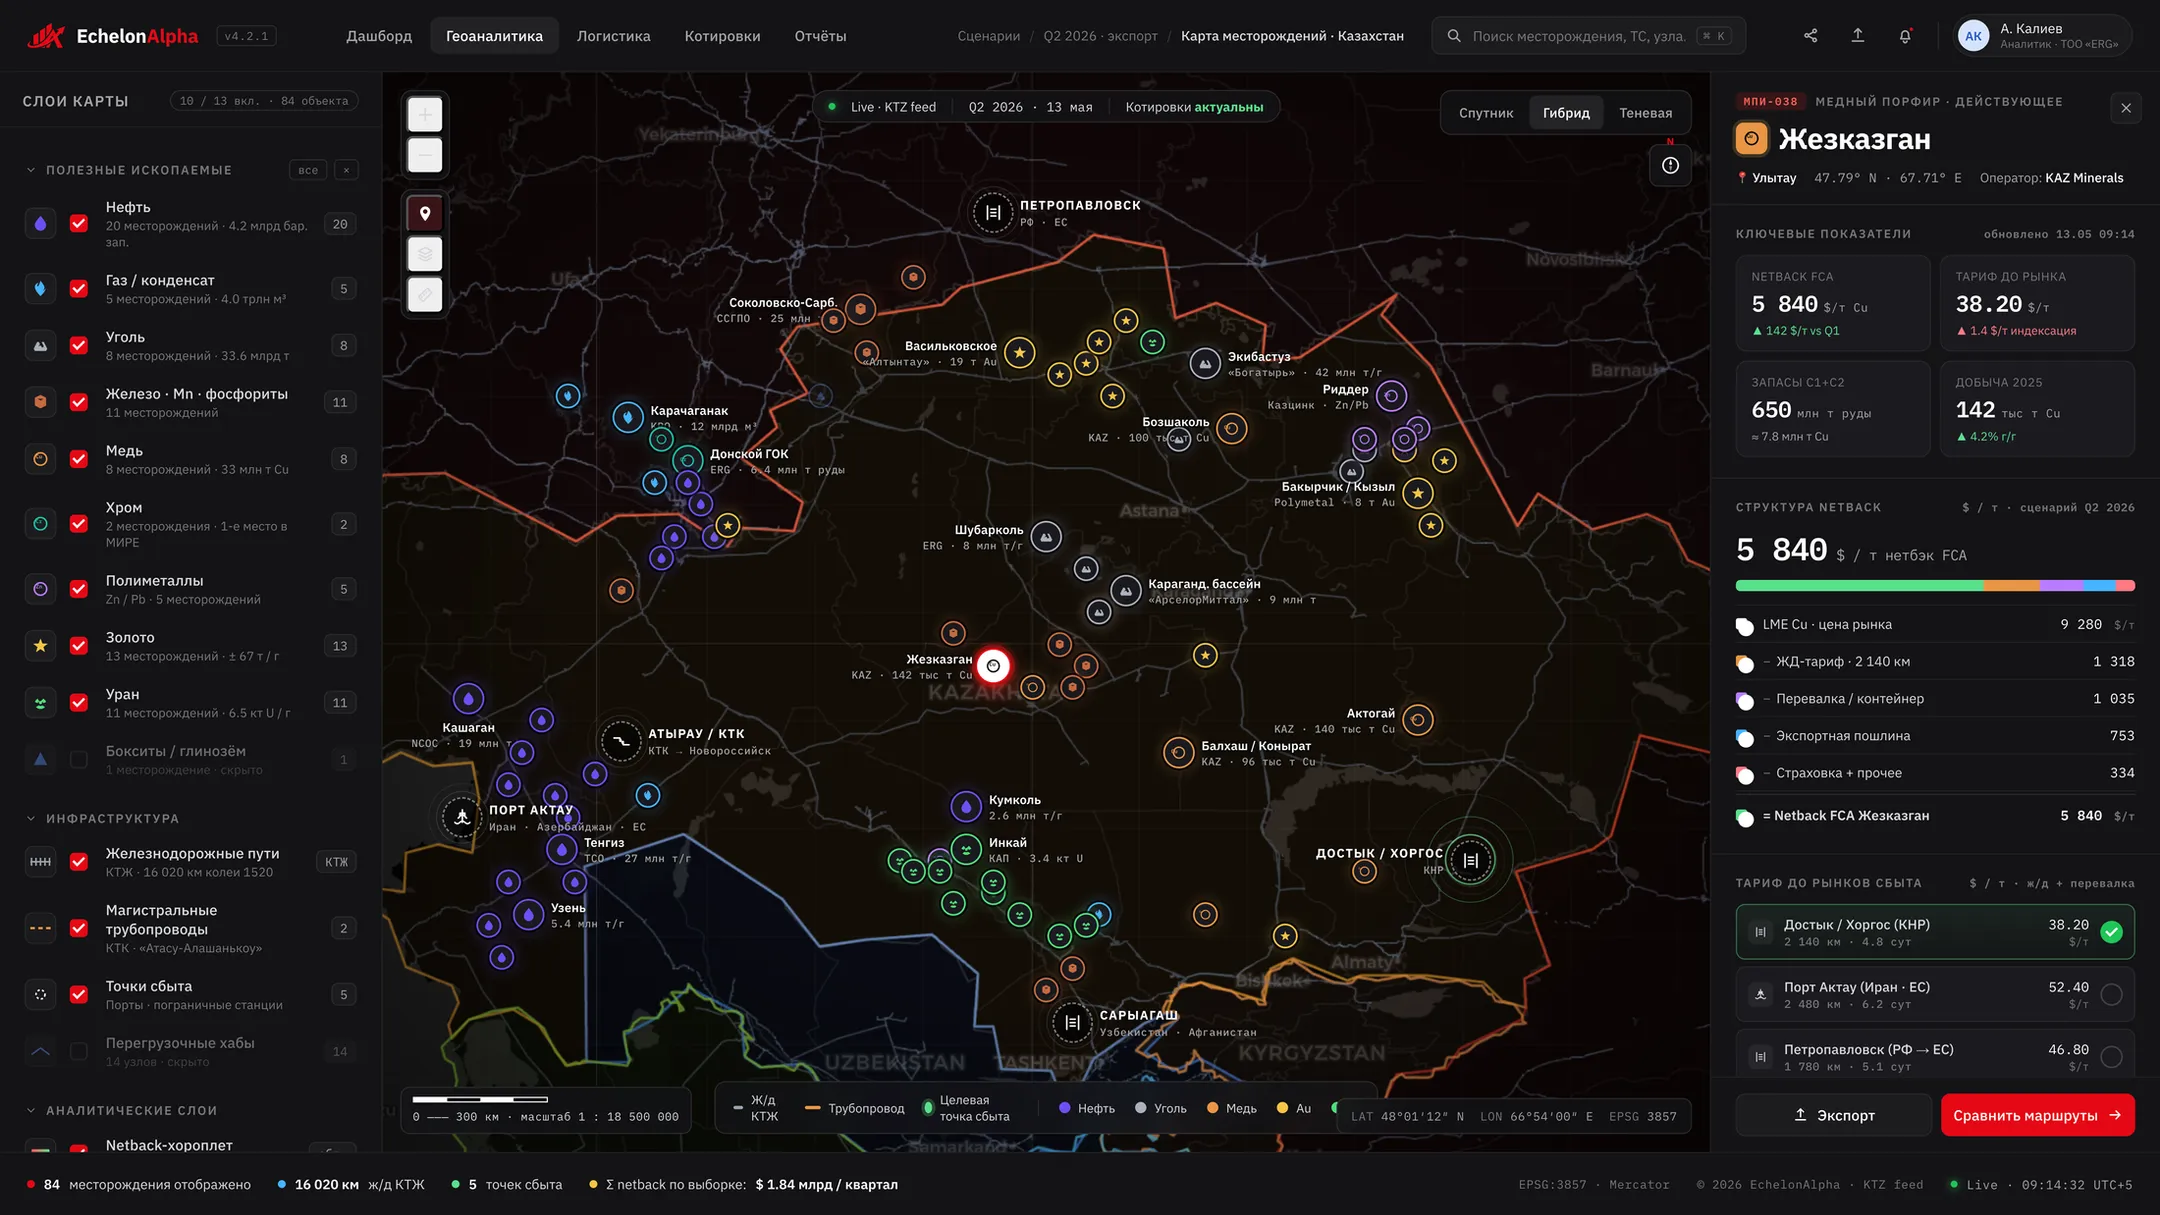The width and height of the screenshot is (2160, 1215).
Task: Expand the Страховка + прочее breakdown row
Action: 1935,773
